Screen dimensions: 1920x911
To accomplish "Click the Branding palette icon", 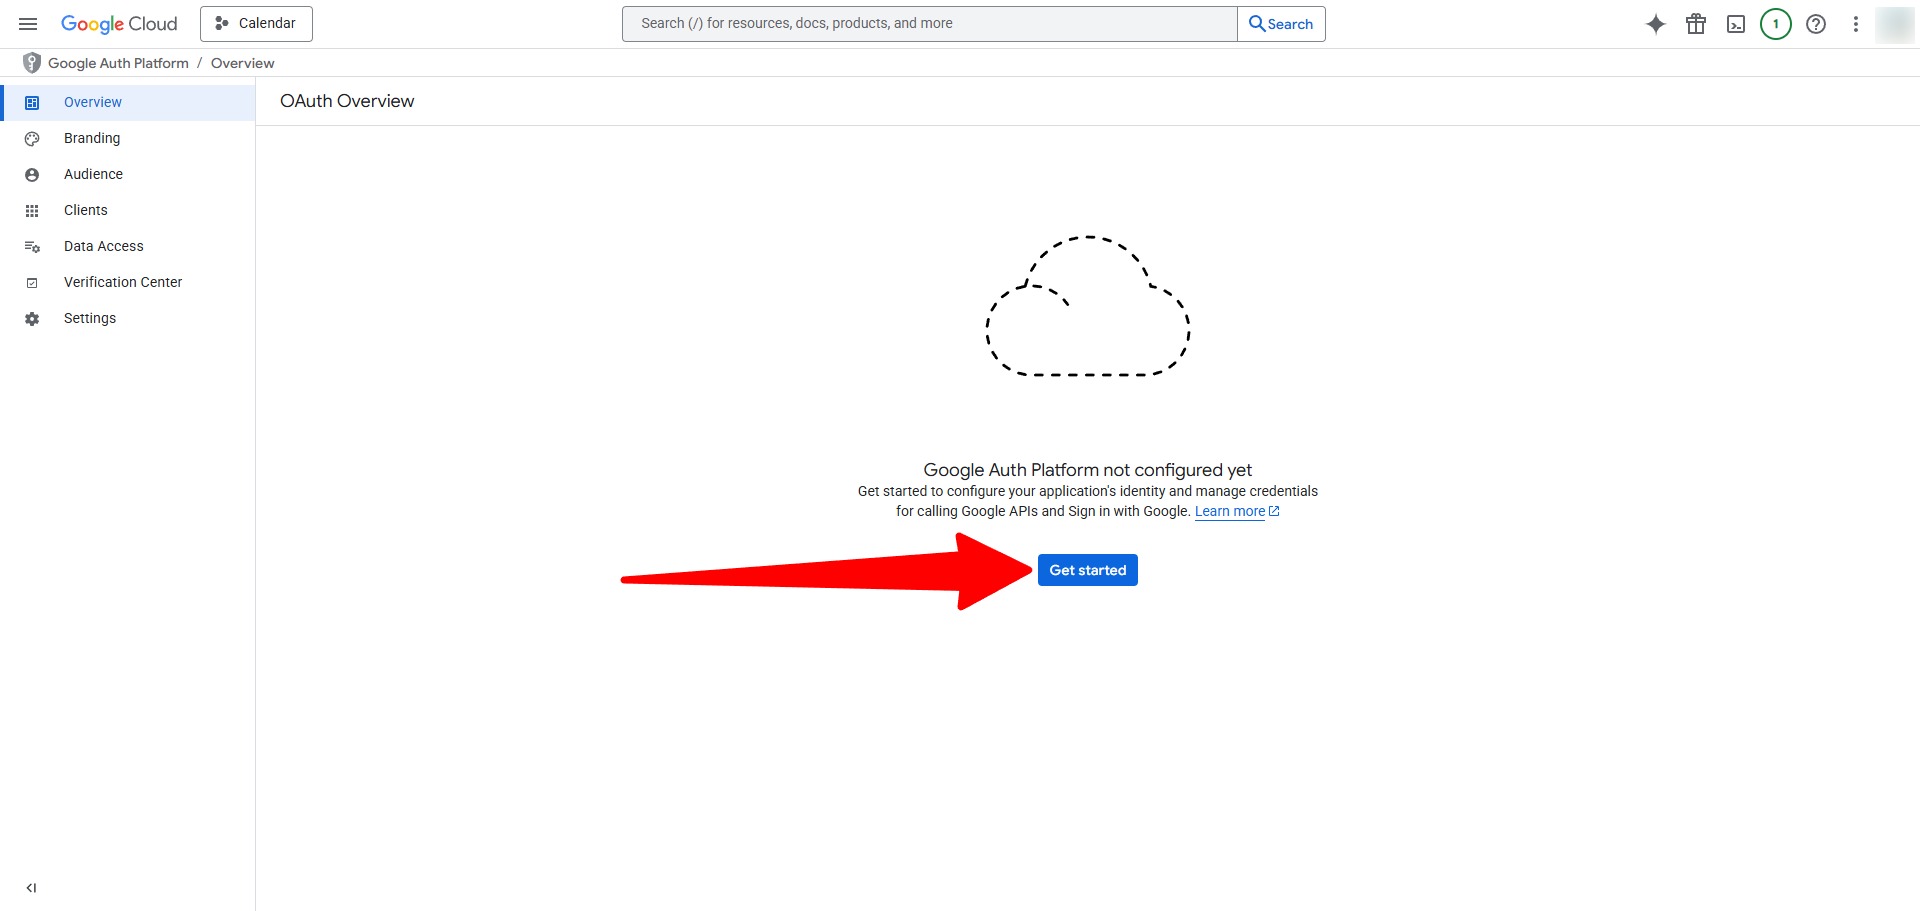I will click(32, 139).
